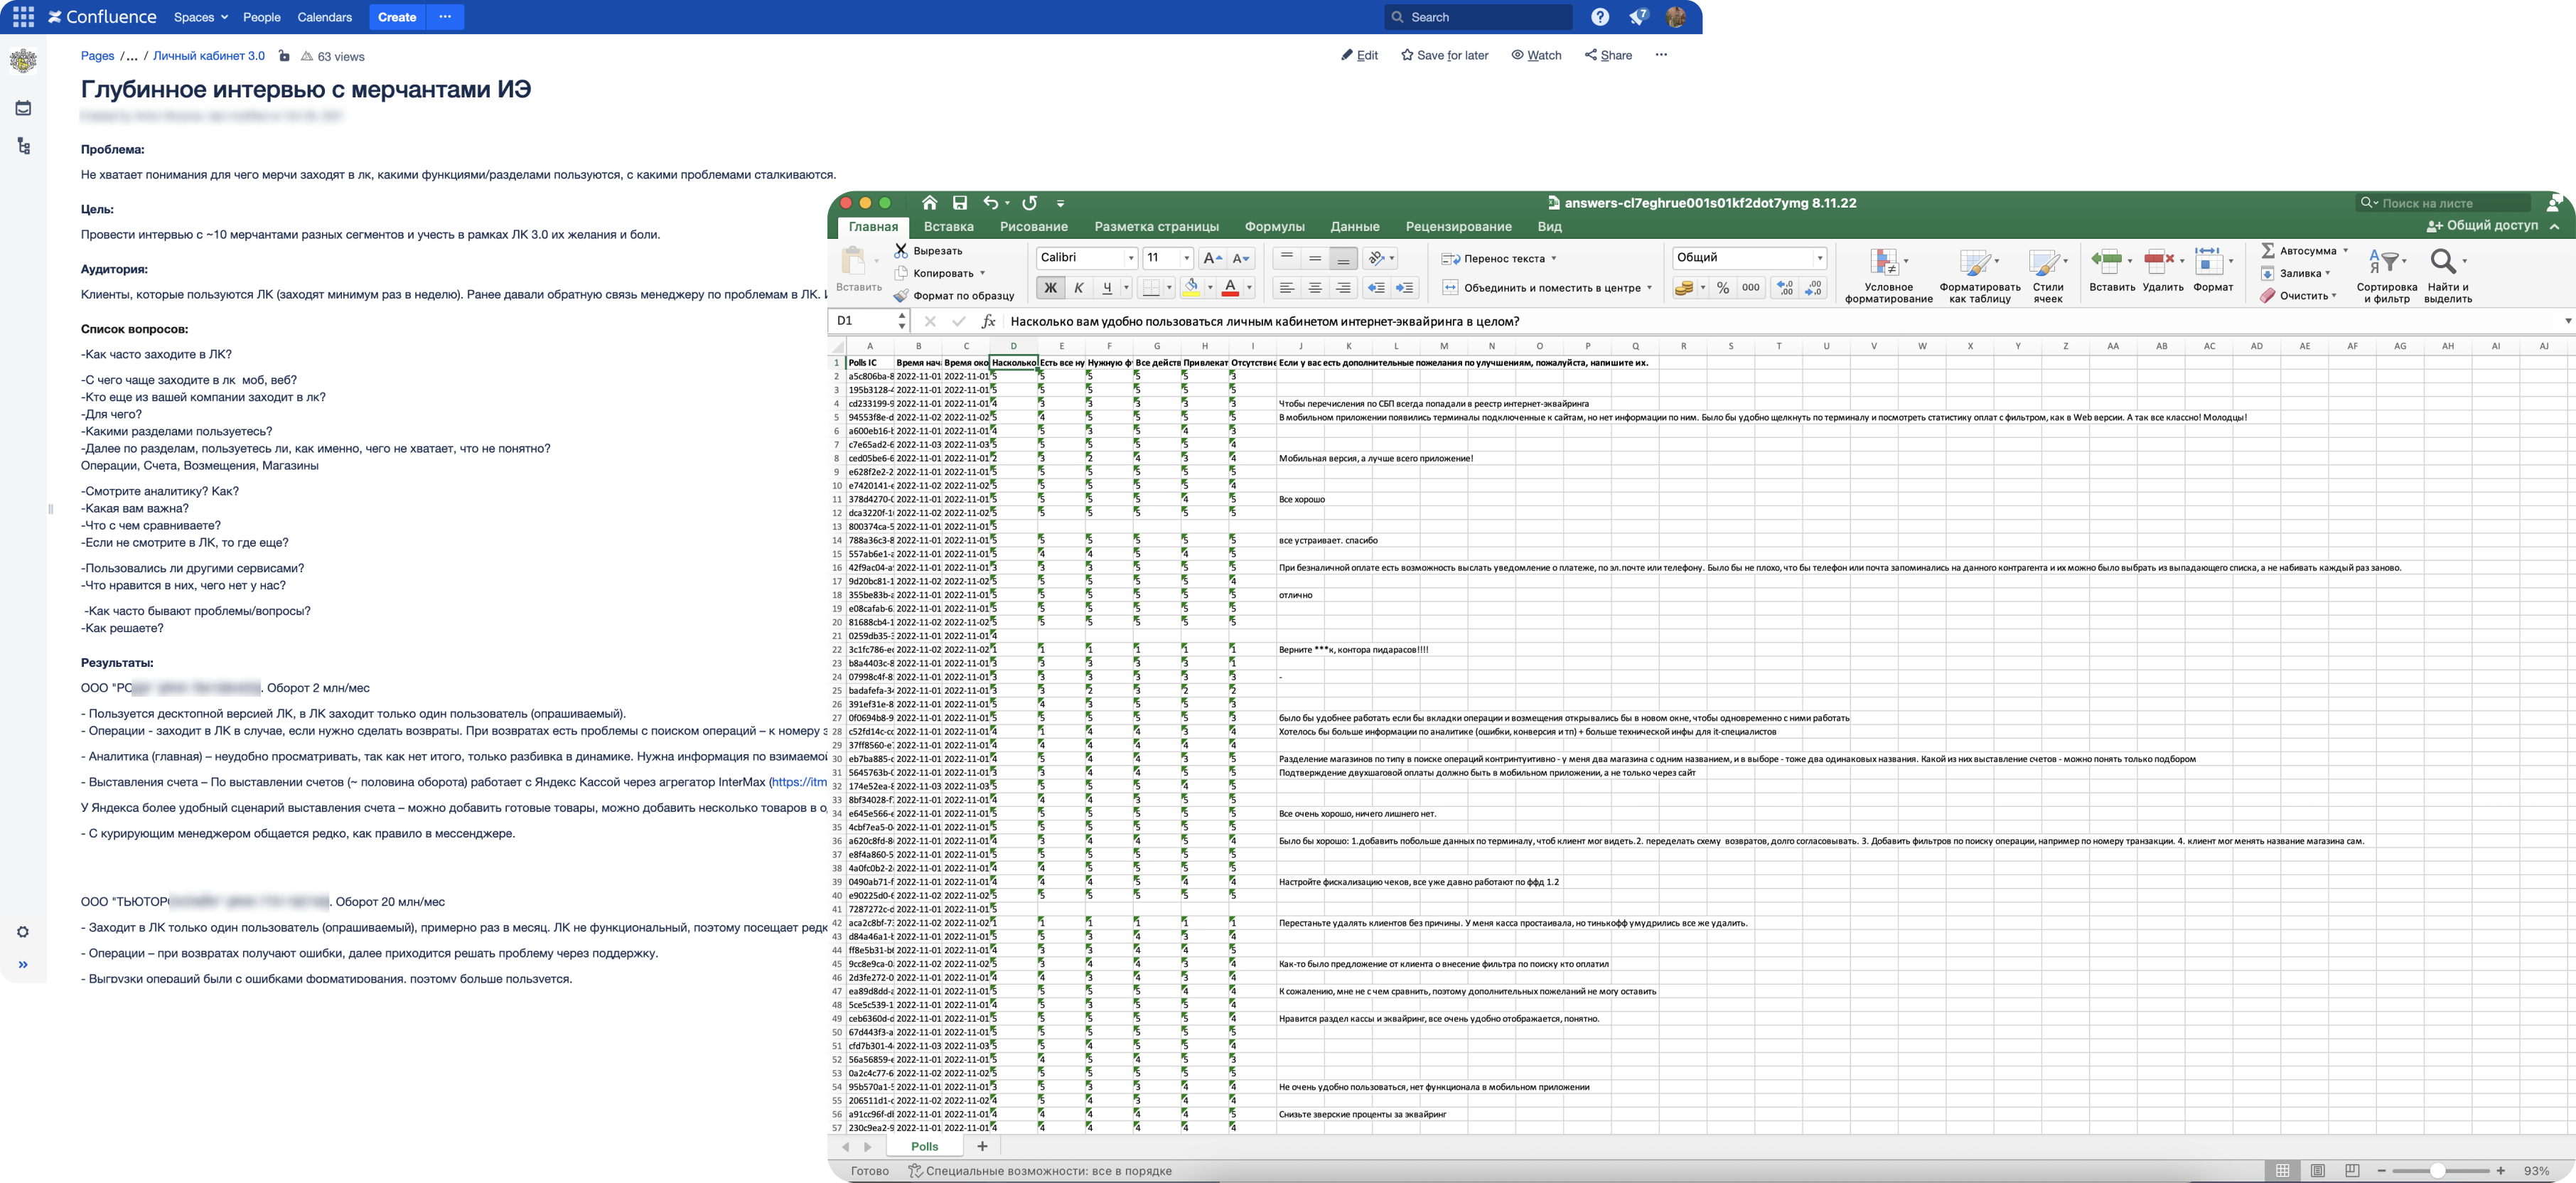
Task: Open Sort and Filter (Сортировка и фильтр)
Action: [2386, 275]
